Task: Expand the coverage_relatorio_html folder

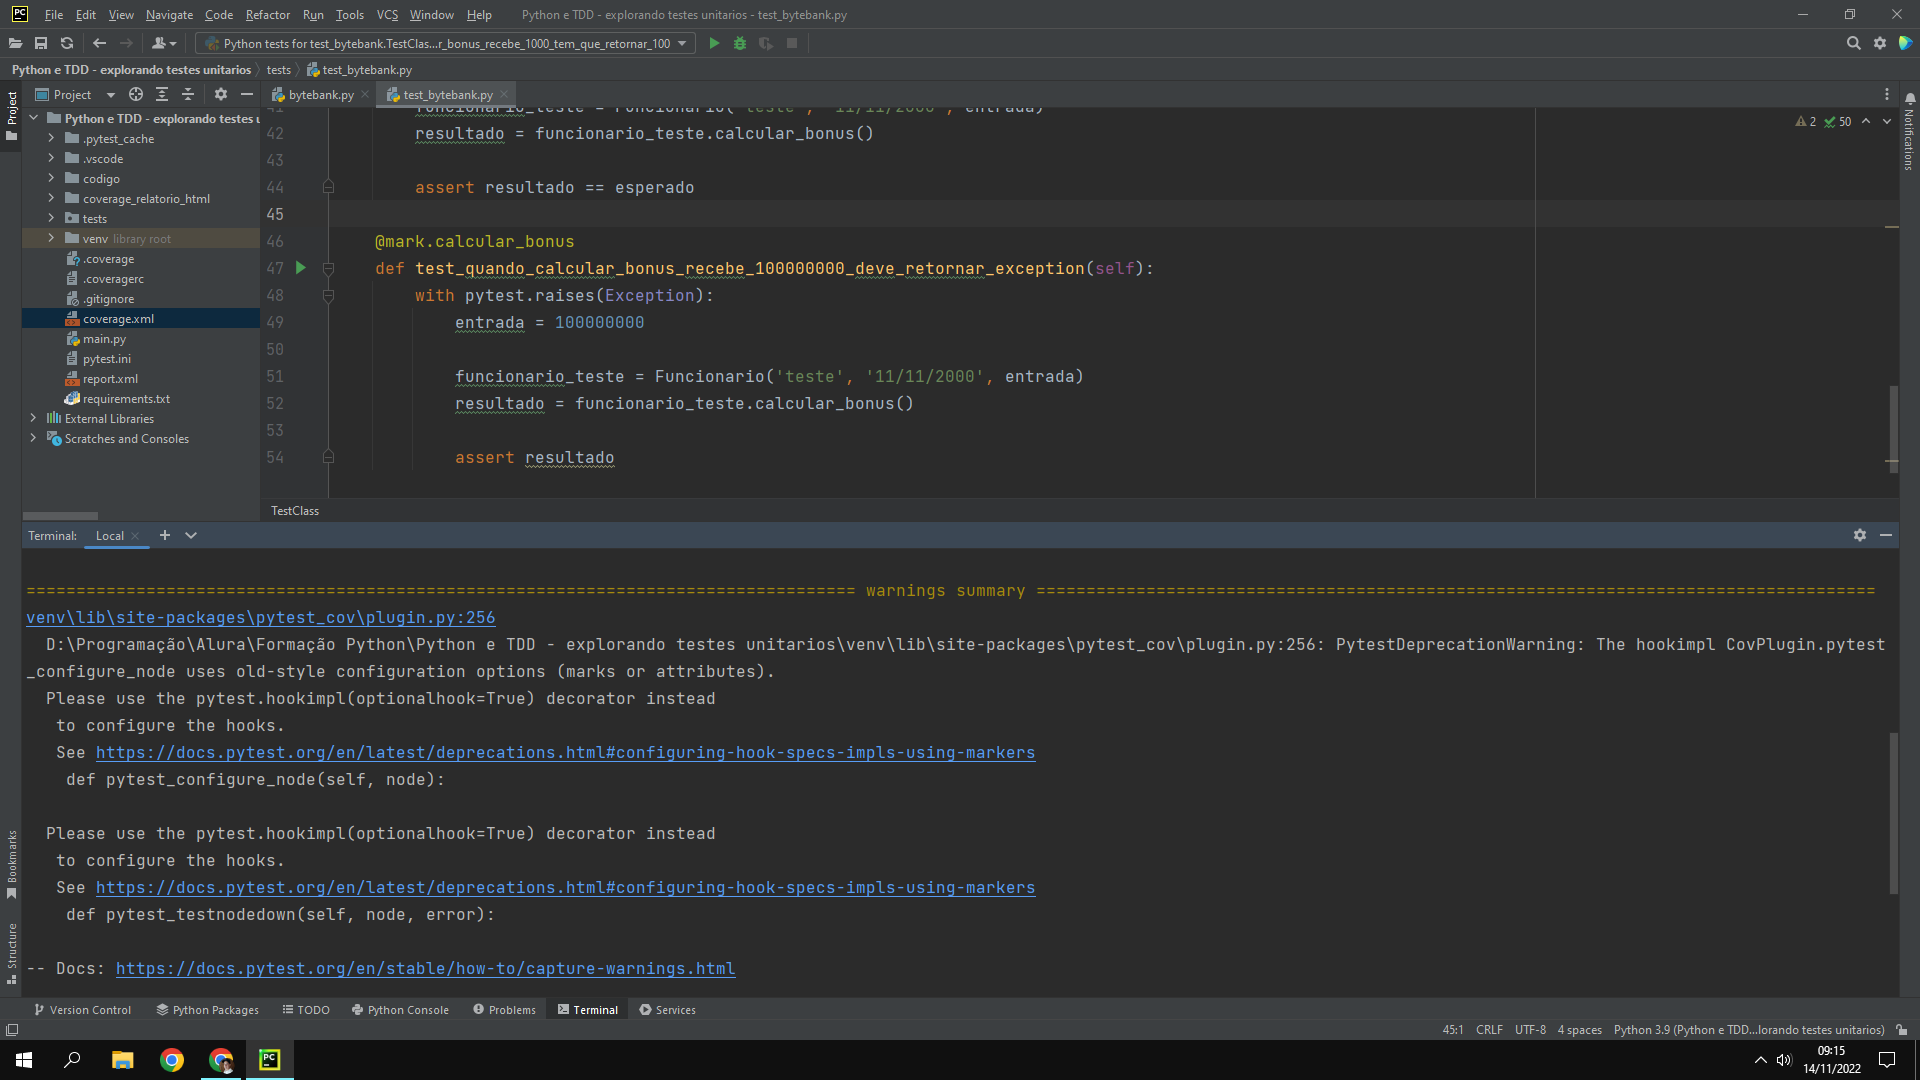Action: (51, 198)
